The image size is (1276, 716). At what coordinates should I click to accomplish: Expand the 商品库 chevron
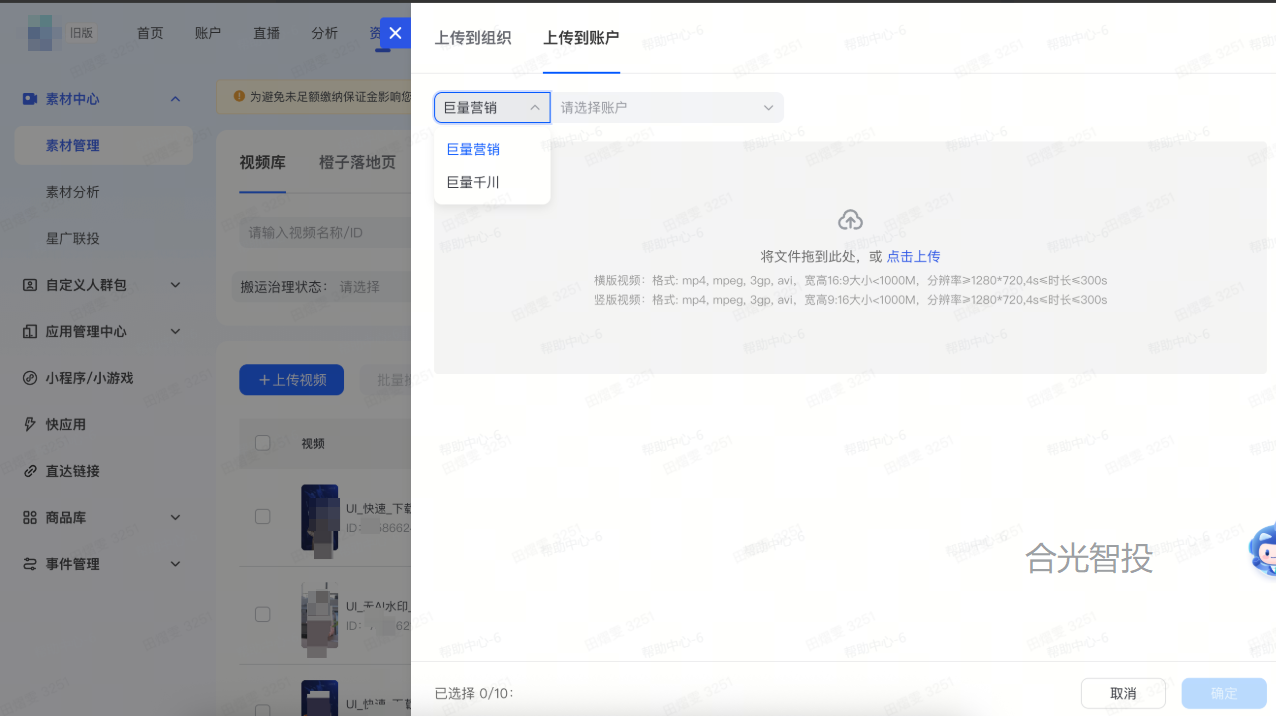pos(175,517)
